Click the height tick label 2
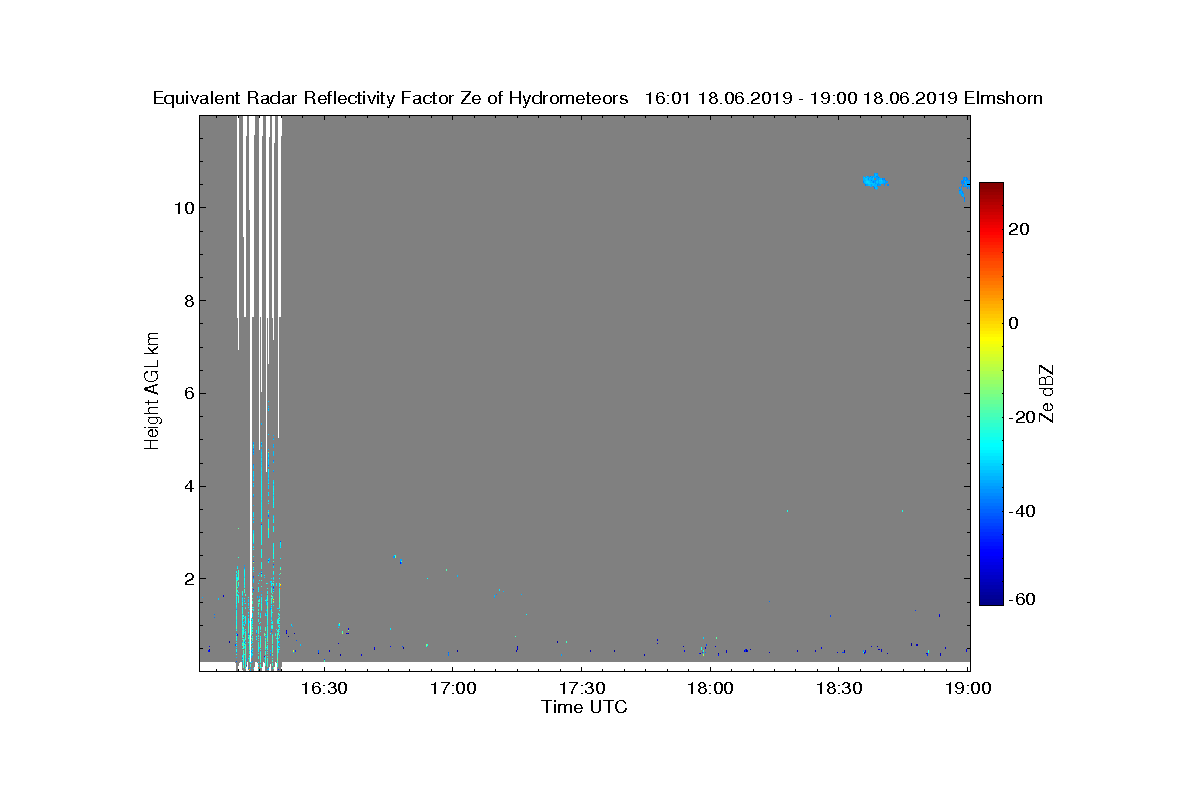Viewport: 1200px width, 800px height. (x=188, y=579)
